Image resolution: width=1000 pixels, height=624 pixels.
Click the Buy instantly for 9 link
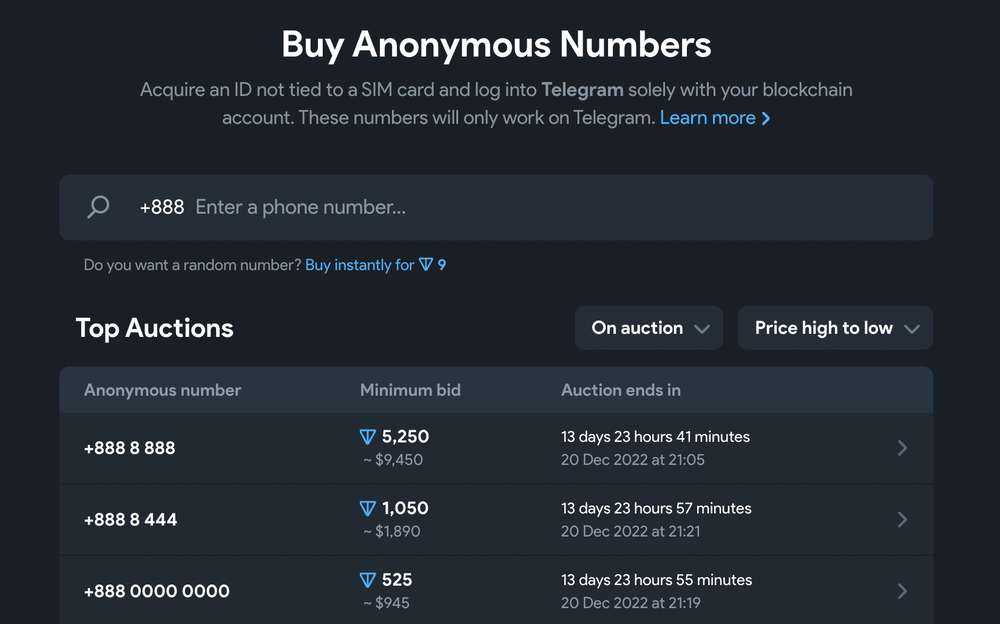click(375, 265)
